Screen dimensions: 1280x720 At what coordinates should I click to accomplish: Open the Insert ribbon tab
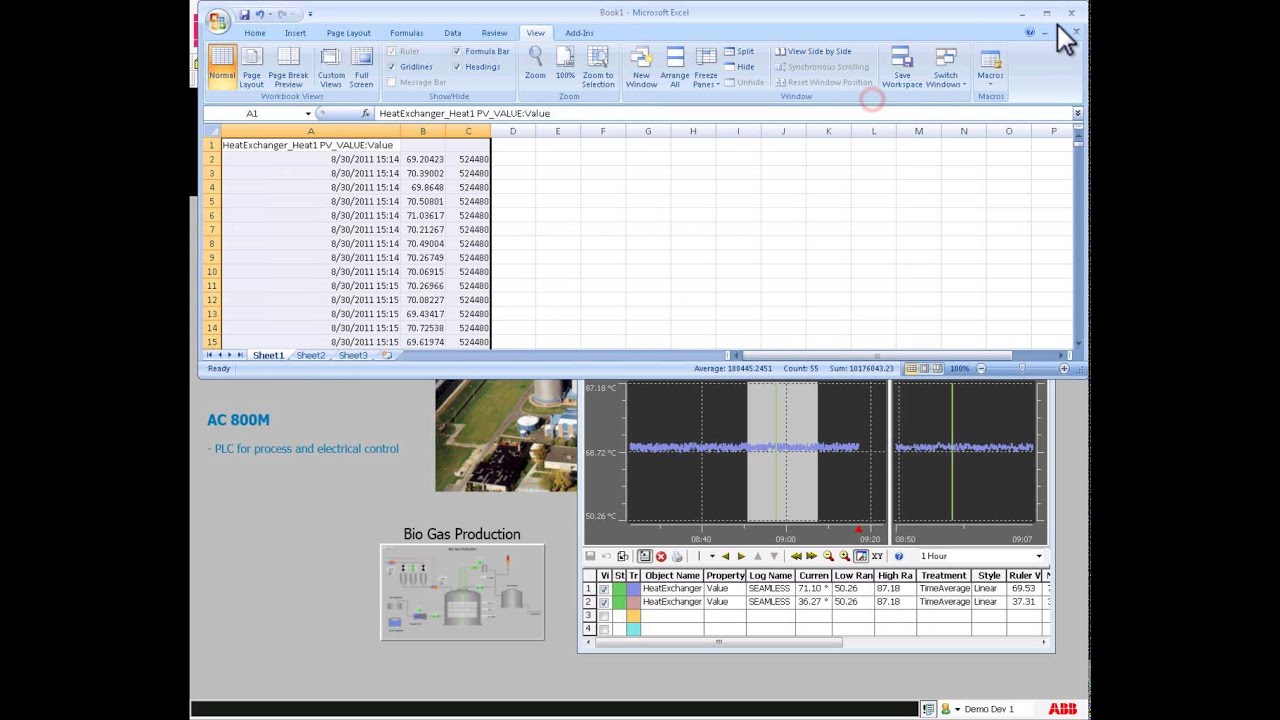click(x=295, y=33)
